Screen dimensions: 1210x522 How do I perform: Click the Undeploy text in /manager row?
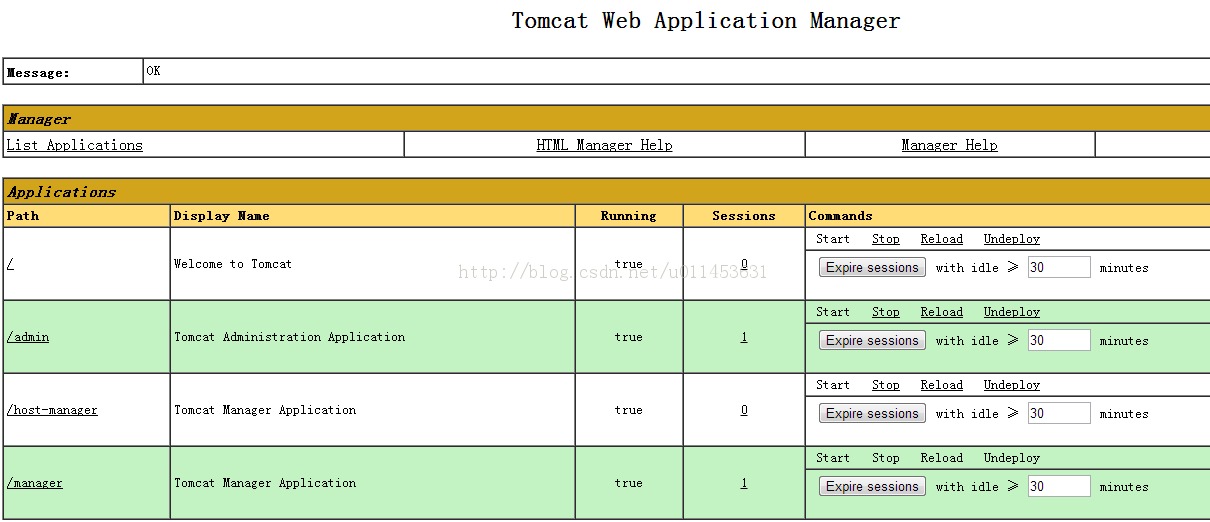pos(1012,458)
